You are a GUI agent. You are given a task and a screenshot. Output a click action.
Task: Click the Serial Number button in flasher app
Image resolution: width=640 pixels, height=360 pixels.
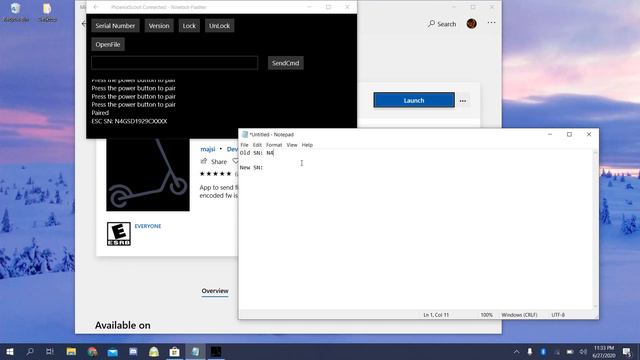[x=115, y=26]
